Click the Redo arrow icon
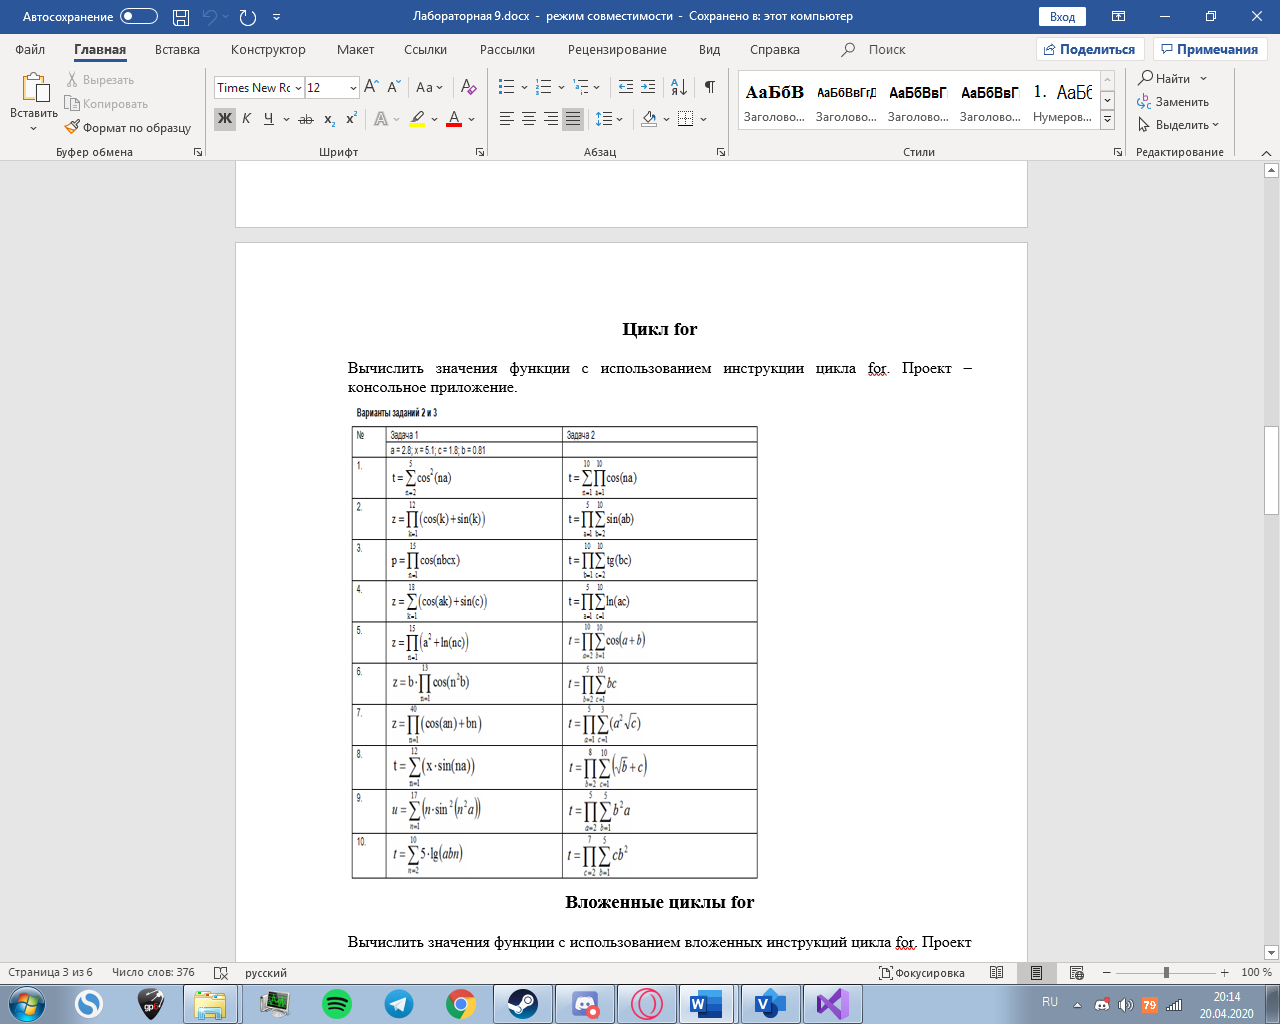Image resolution: width=1280 pixels, height=1024 pixels. [248, 17]
